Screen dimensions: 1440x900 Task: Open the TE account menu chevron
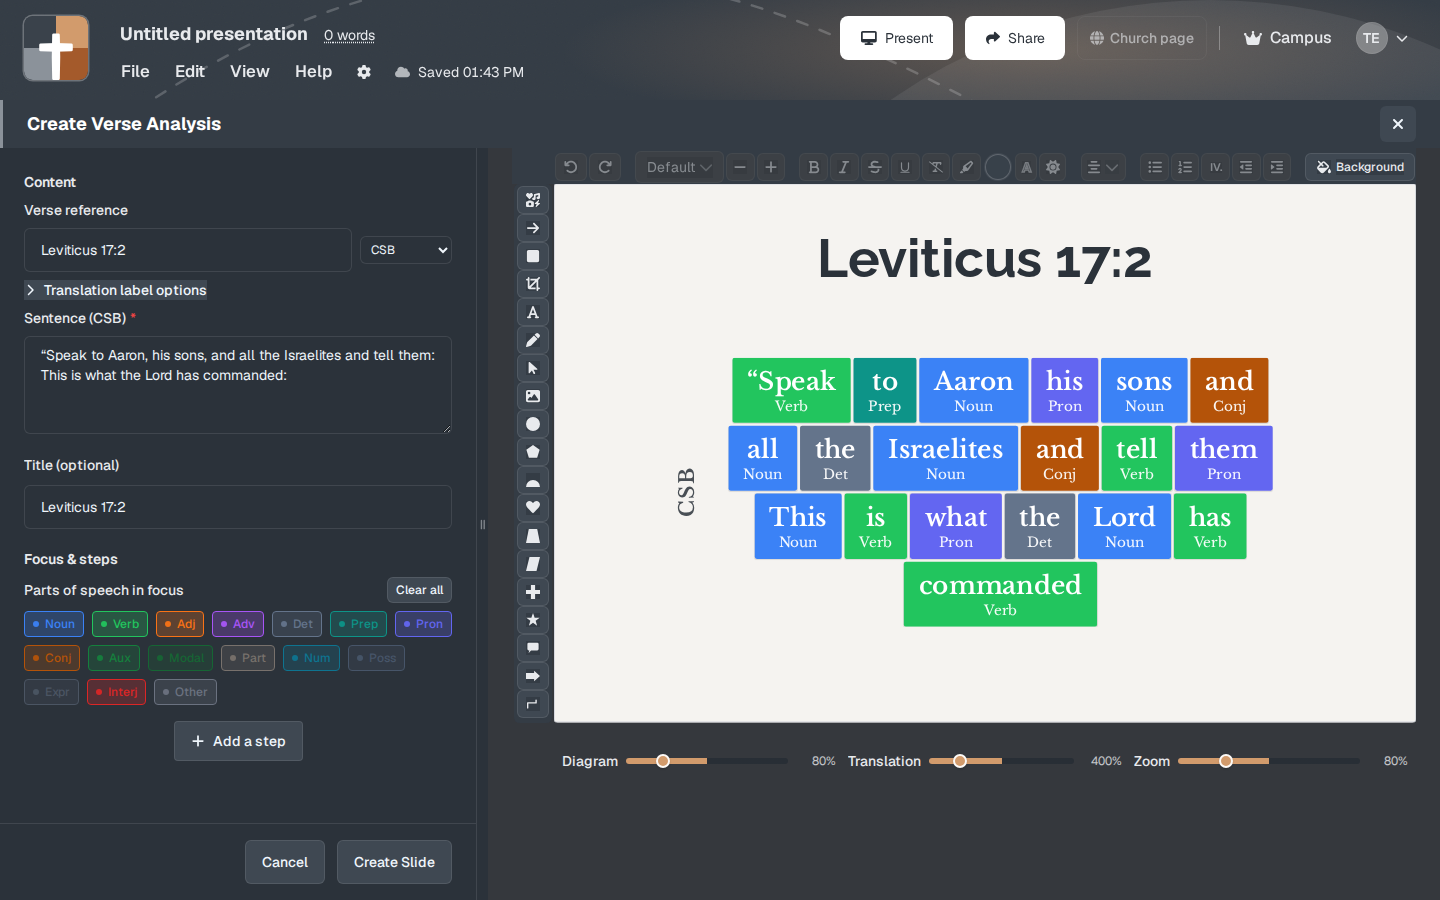pos(1402,38)
